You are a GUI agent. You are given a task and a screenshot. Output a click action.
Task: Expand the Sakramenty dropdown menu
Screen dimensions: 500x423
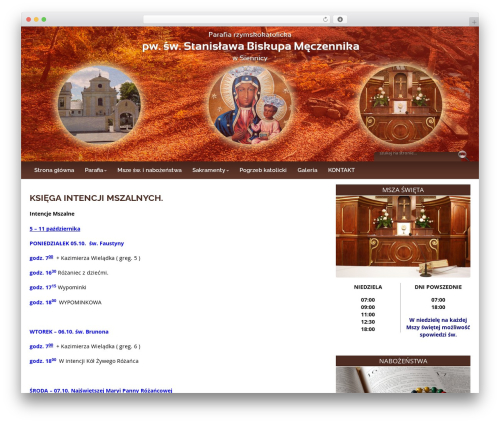[x=210, y=170]
